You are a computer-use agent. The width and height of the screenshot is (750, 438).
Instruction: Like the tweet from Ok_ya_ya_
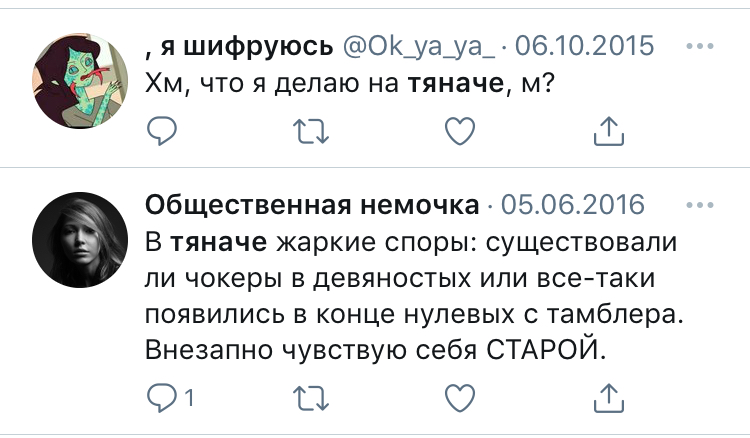tap(458, 129)
